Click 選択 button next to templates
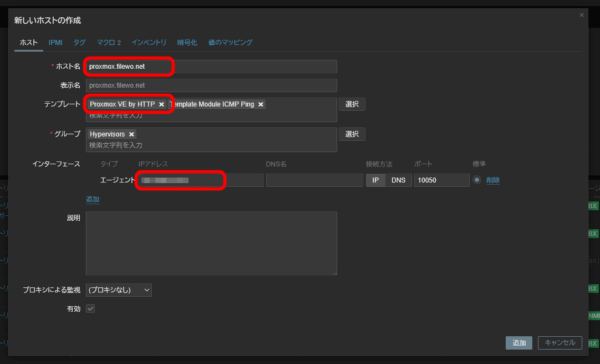 coord(352,104)
